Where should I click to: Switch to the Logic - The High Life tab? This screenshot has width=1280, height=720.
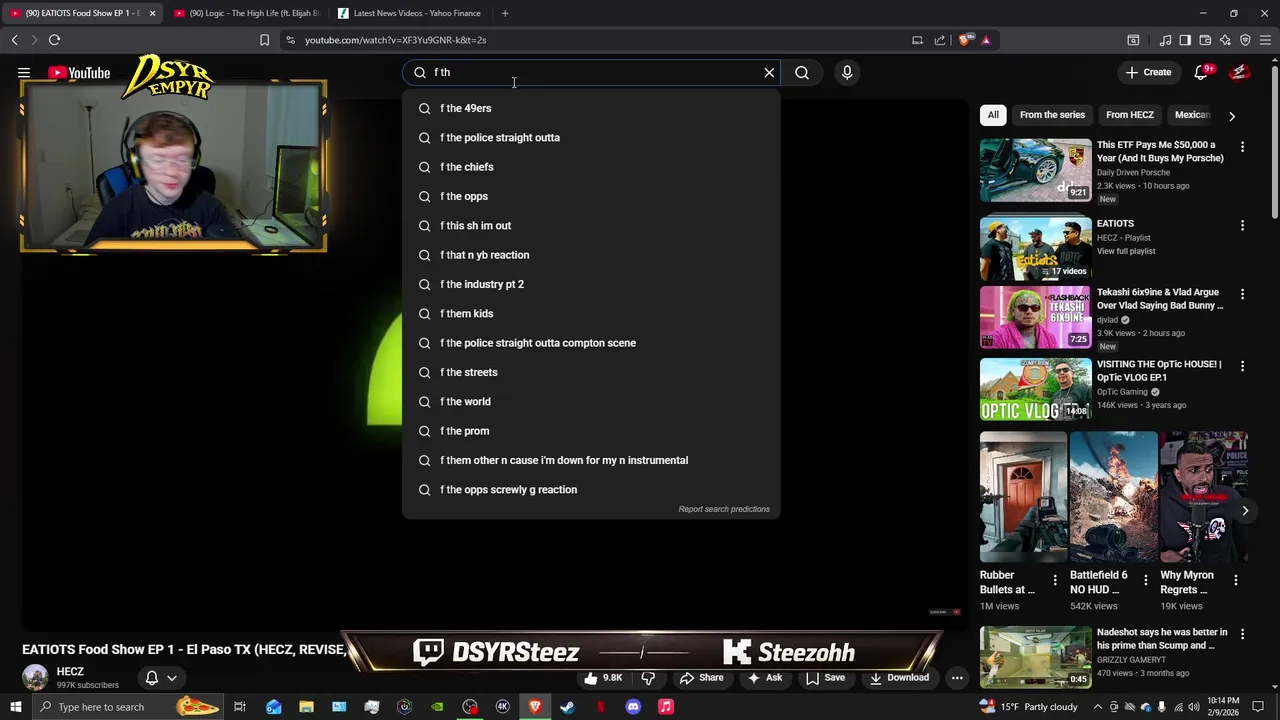pos(246,13)
